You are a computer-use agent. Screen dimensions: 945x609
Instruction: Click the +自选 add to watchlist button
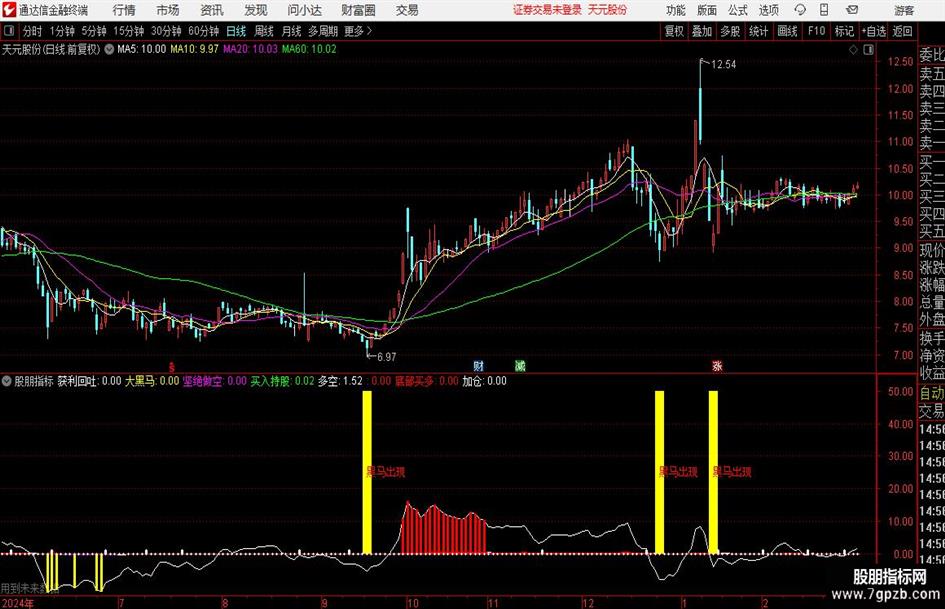(x=873, y=31)
